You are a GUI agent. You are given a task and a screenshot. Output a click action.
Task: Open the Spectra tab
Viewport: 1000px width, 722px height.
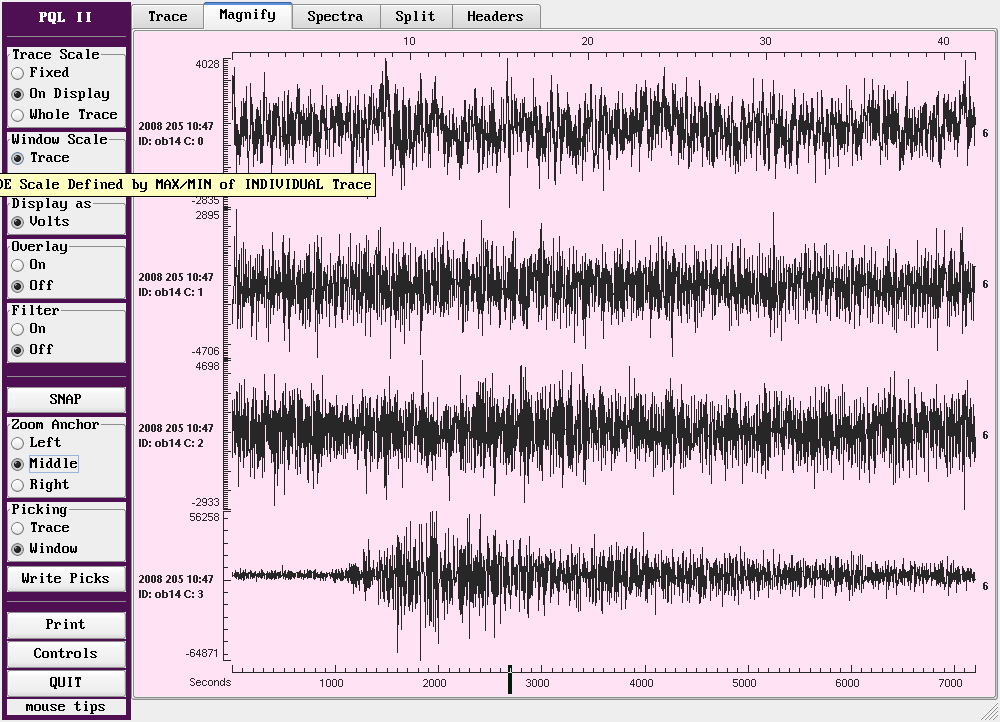pyautogui.click(x=335, y=16)
